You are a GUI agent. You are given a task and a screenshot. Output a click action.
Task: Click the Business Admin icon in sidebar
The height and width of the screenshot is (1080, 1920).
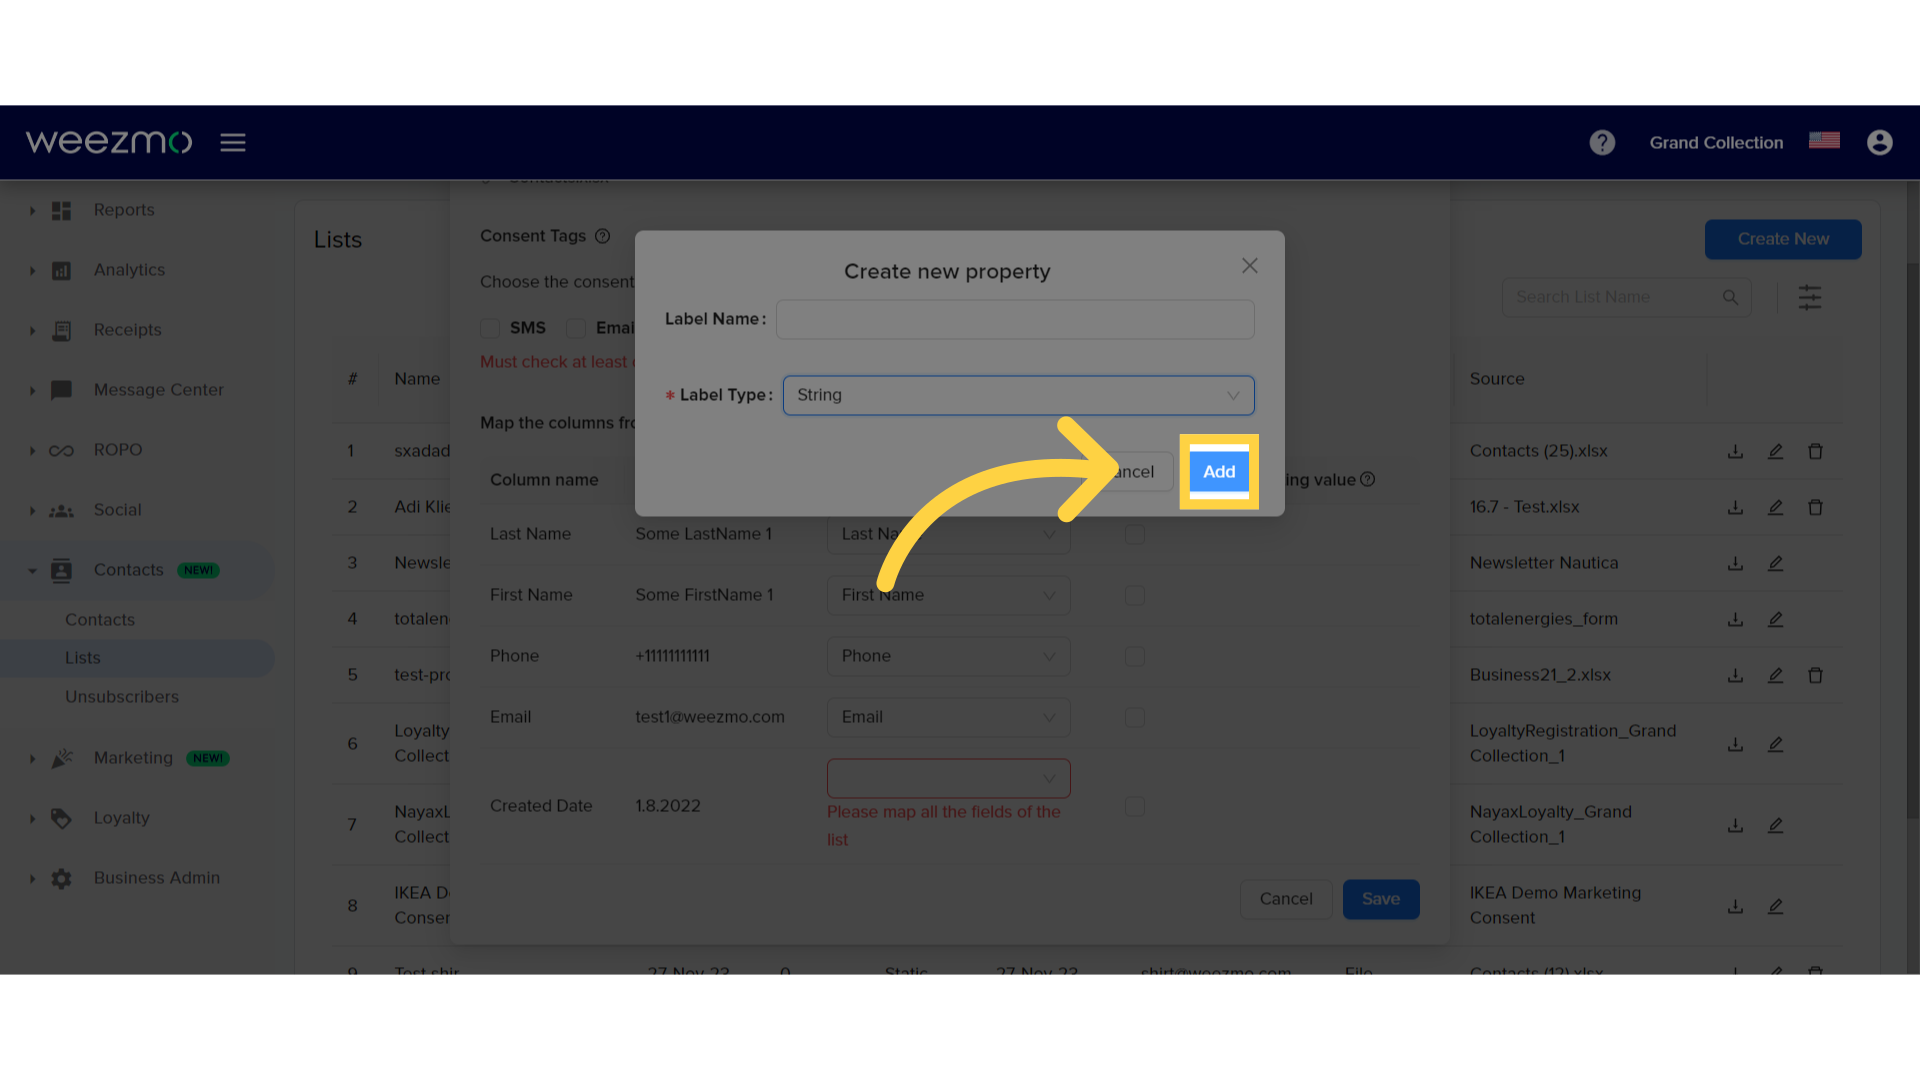(x=61, y=877)
